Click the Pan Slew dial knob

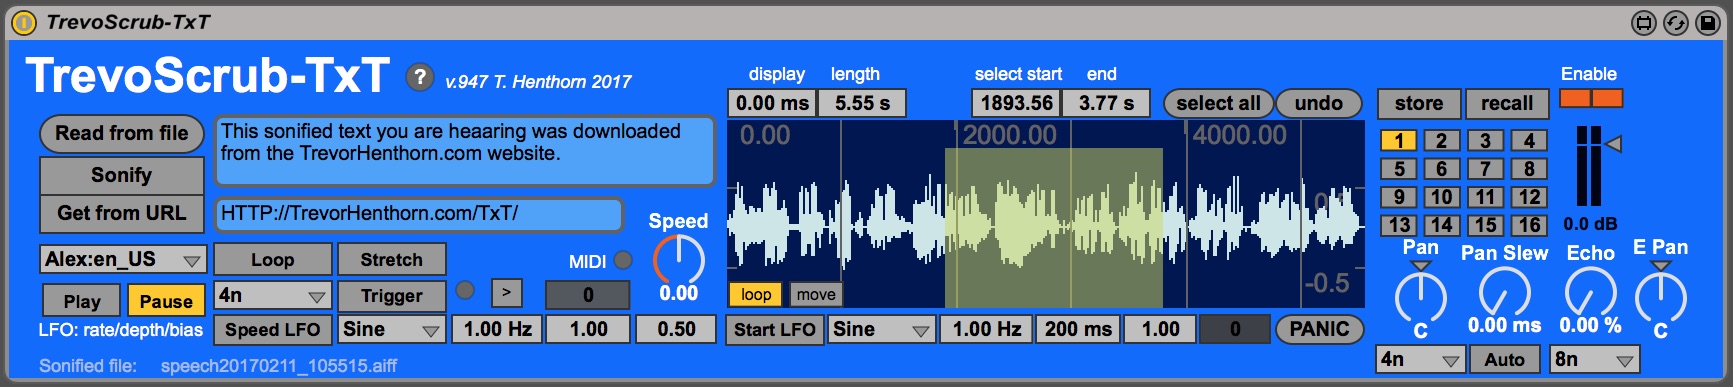[1504, 294]
